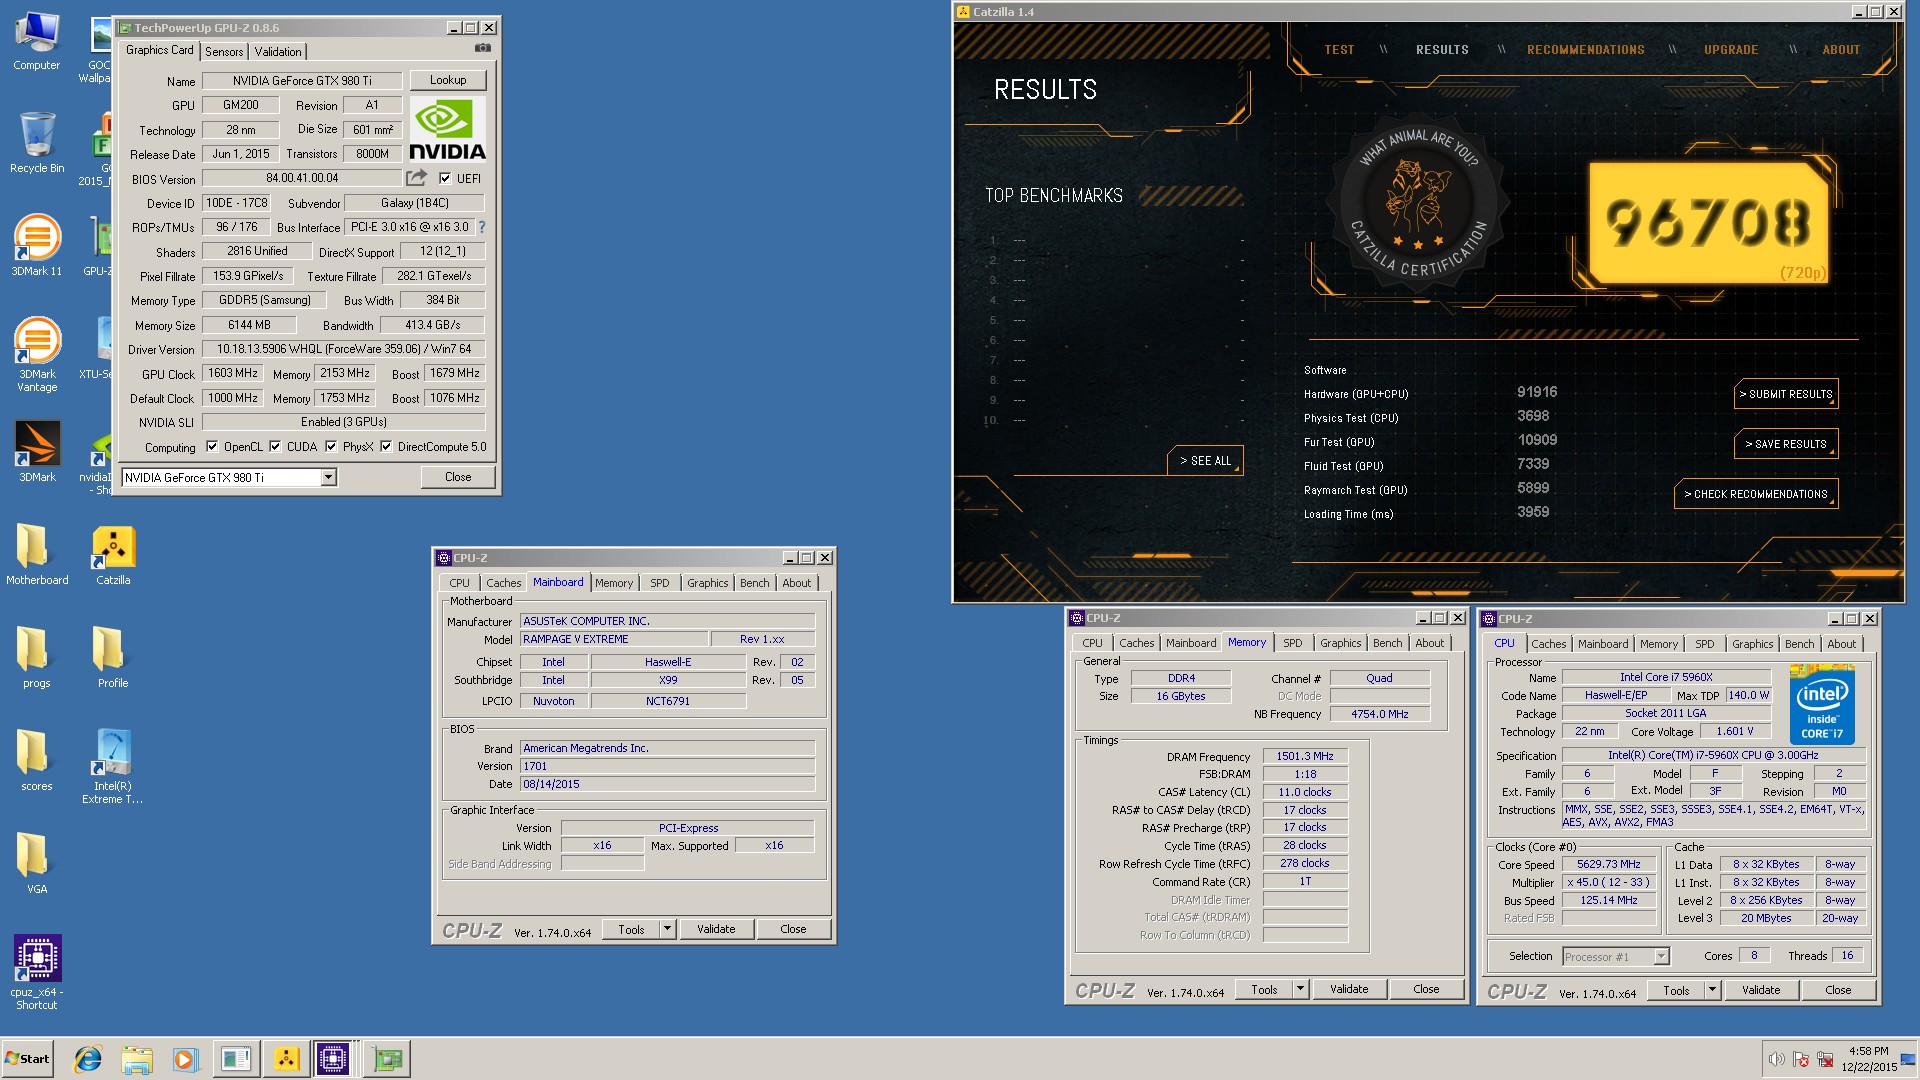This screenshot has width=1920, height=1080.
Task: Open the UPGRADE tab in Catzilla
Action: coord(1731,50)
